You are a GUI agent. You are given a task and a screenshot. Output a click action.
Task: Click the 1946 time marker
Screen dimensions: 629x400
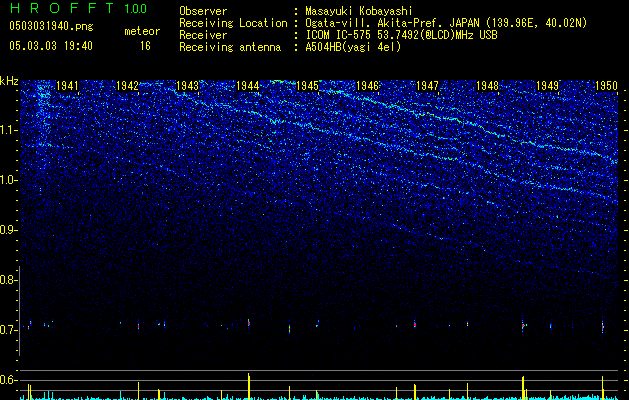(x=367, y=86)
